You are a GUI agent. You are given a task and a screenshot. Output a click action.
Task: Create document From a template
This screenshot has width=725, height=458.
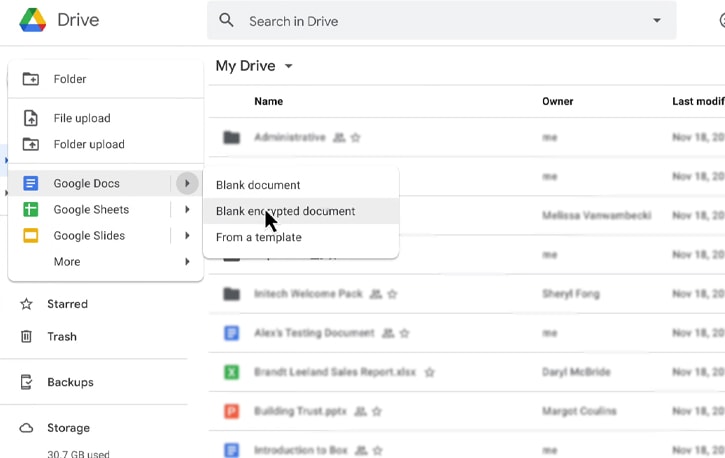coord(301,238)
